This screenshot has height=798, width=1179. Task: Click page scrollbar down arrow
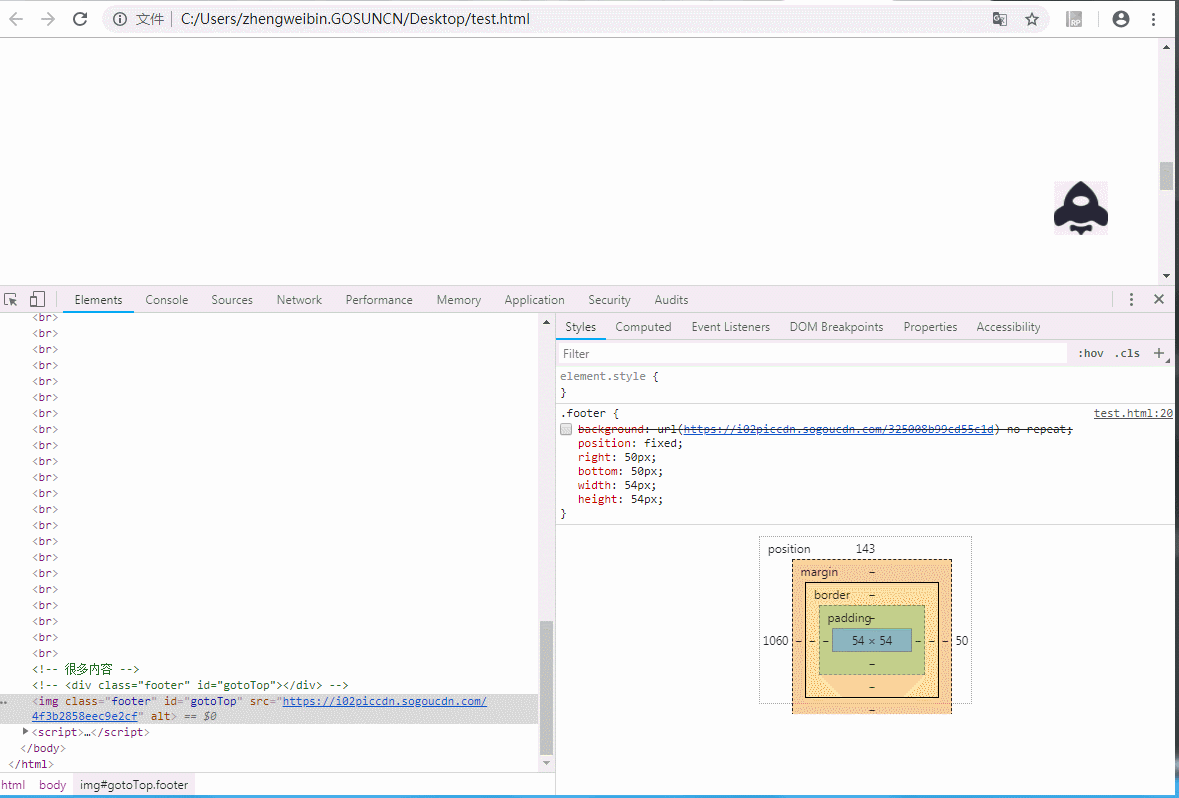pos(1166,276)
